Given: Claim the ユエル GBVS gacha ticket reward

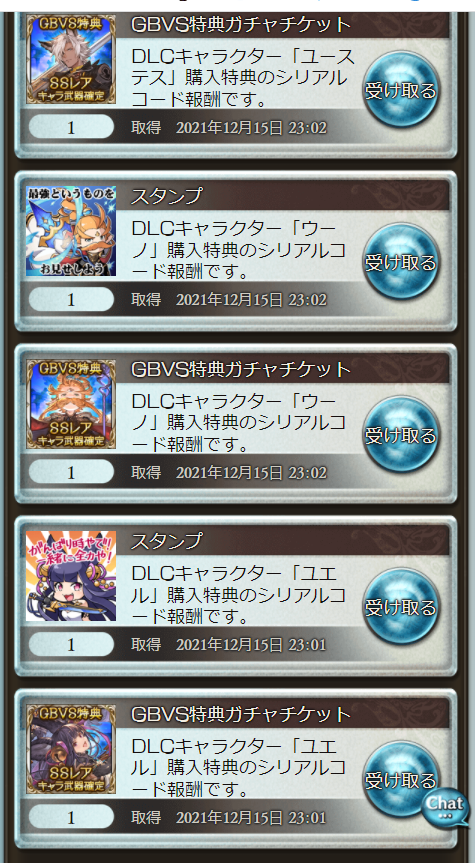Looking at the screenshot, I should (401, 779).
